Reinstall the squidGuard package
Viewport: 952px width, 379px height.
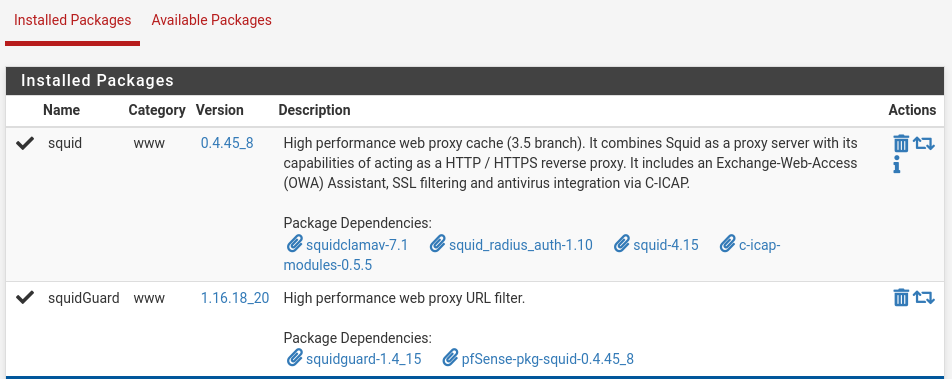pyautogui.click(x=924, y=298)
